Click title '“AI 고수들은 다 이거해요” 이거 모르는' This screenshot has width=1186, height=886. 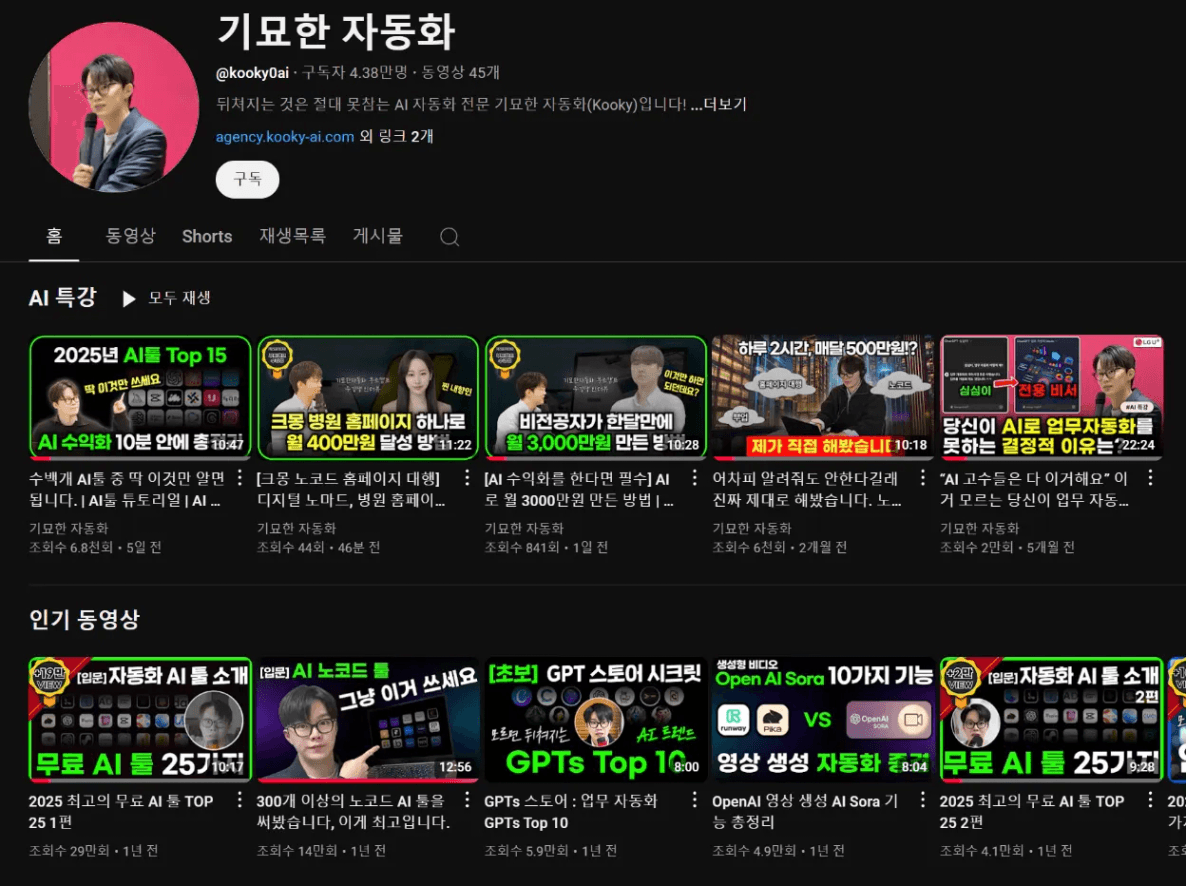[x=1034, y=490]
